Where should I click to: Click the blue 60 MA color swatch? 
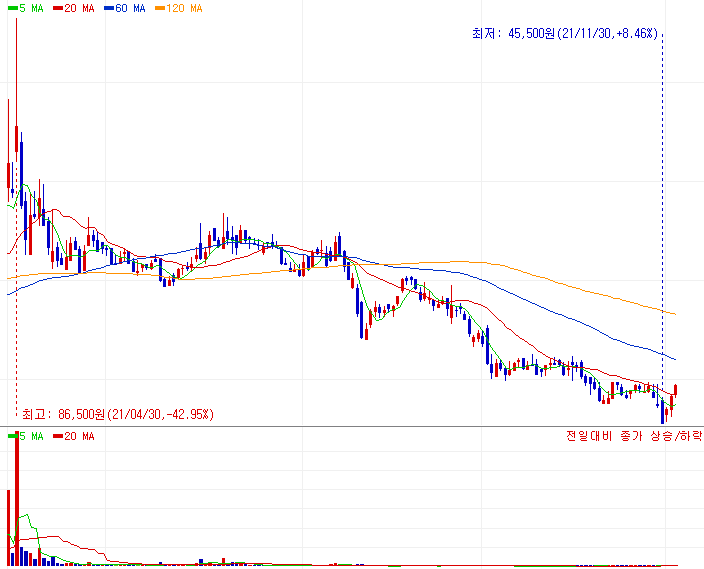click(x=109, y=8)
